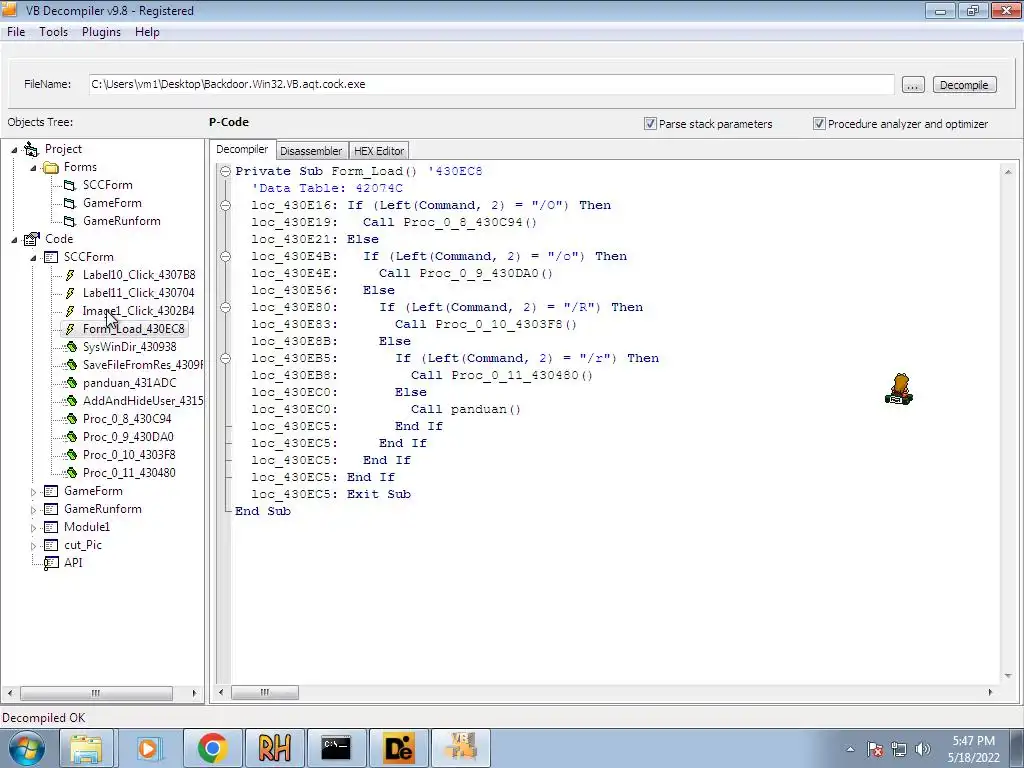Screen dimensions: 1024x768
Task: Select the GameForm form icon under Forms
Action: [70, 204]
